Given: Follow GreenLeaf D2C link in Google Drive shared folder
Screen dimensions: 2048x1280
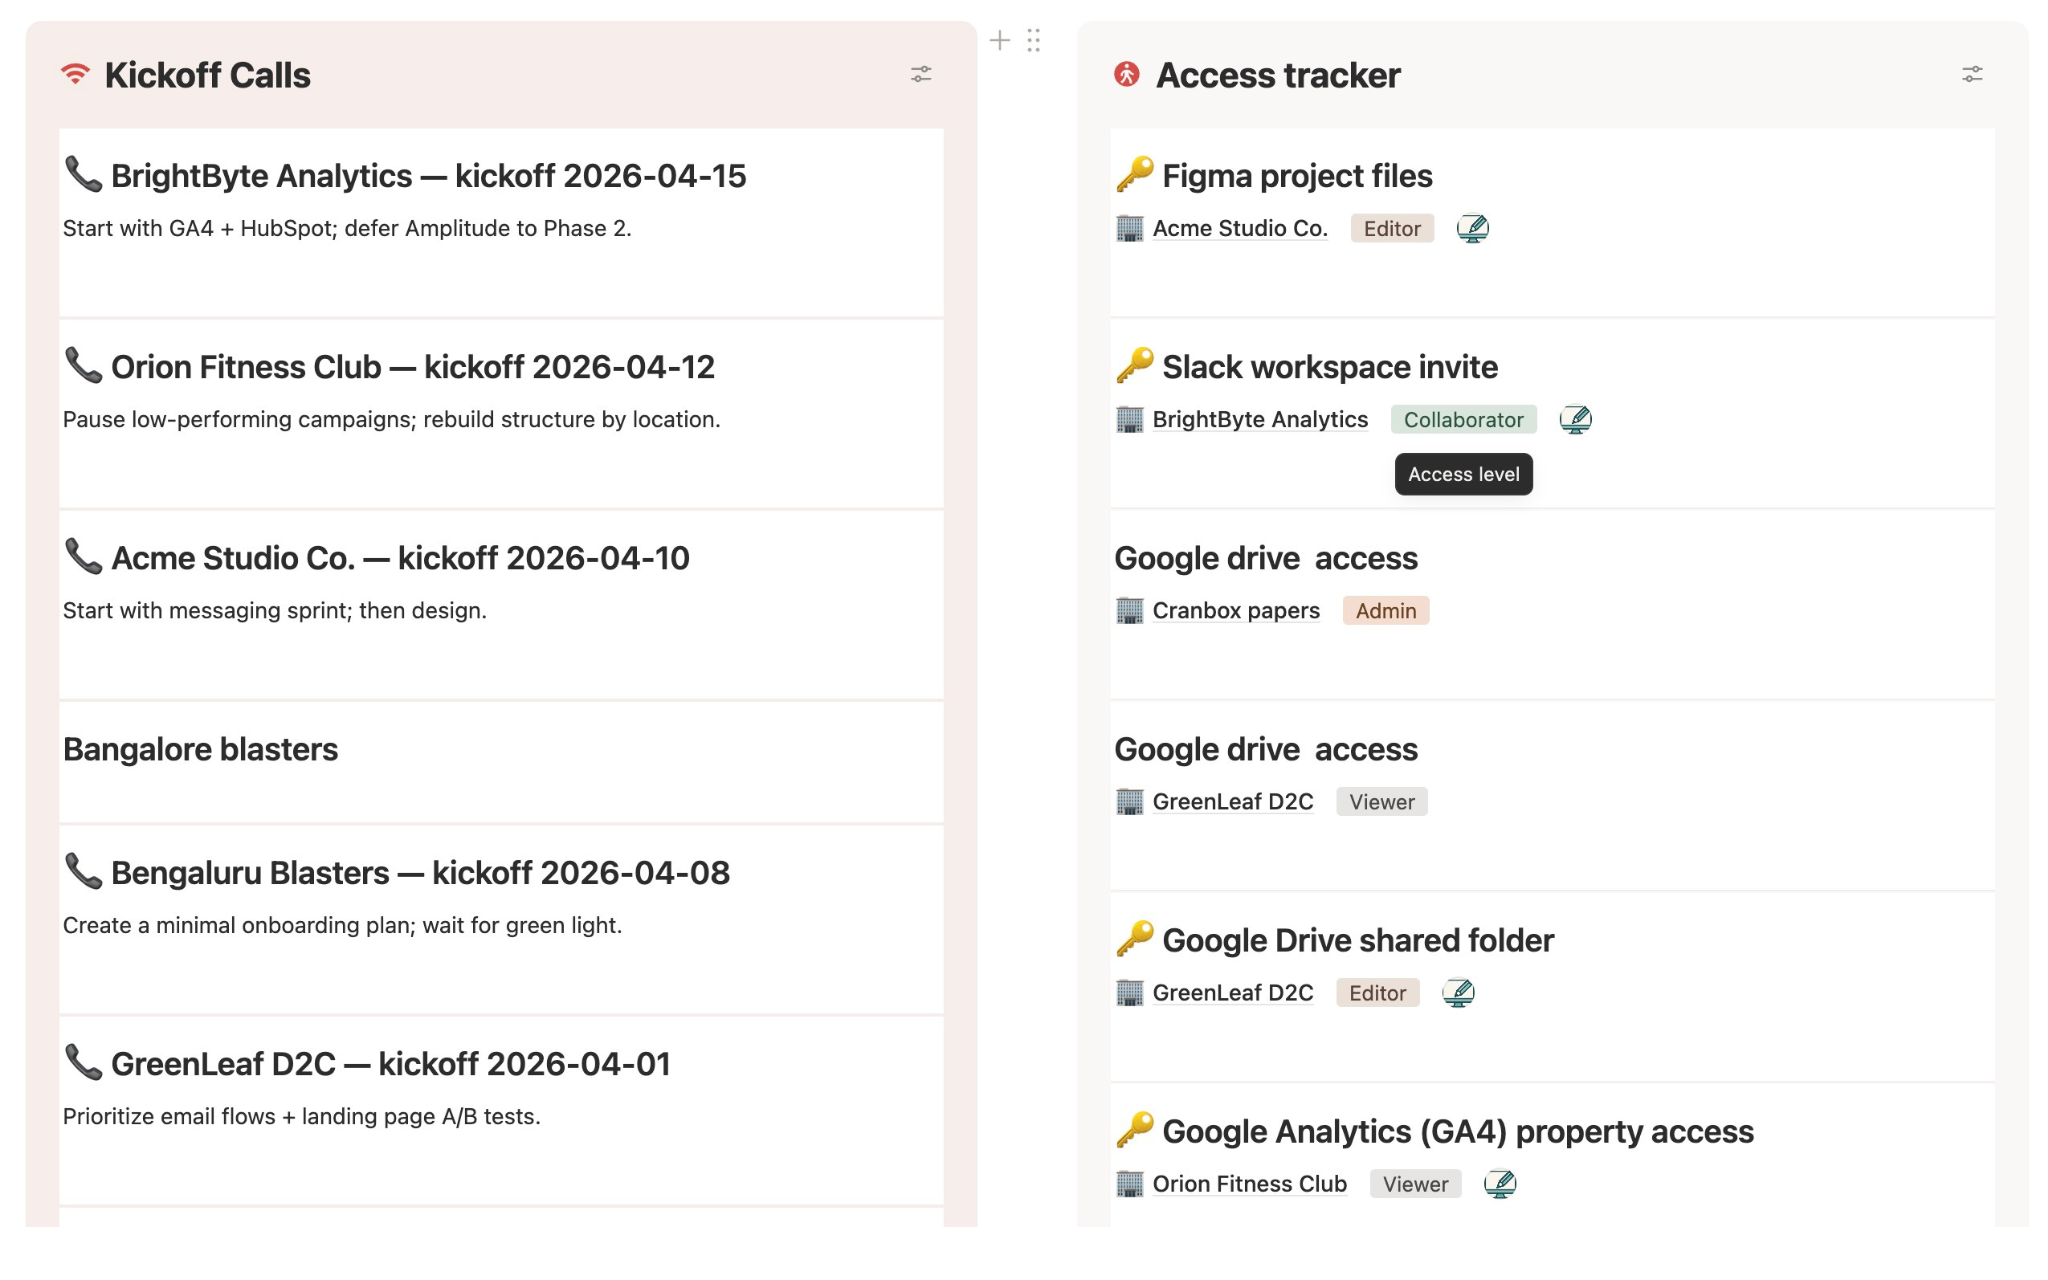Looking at the screenshot, I should [x=1233, y=992].
